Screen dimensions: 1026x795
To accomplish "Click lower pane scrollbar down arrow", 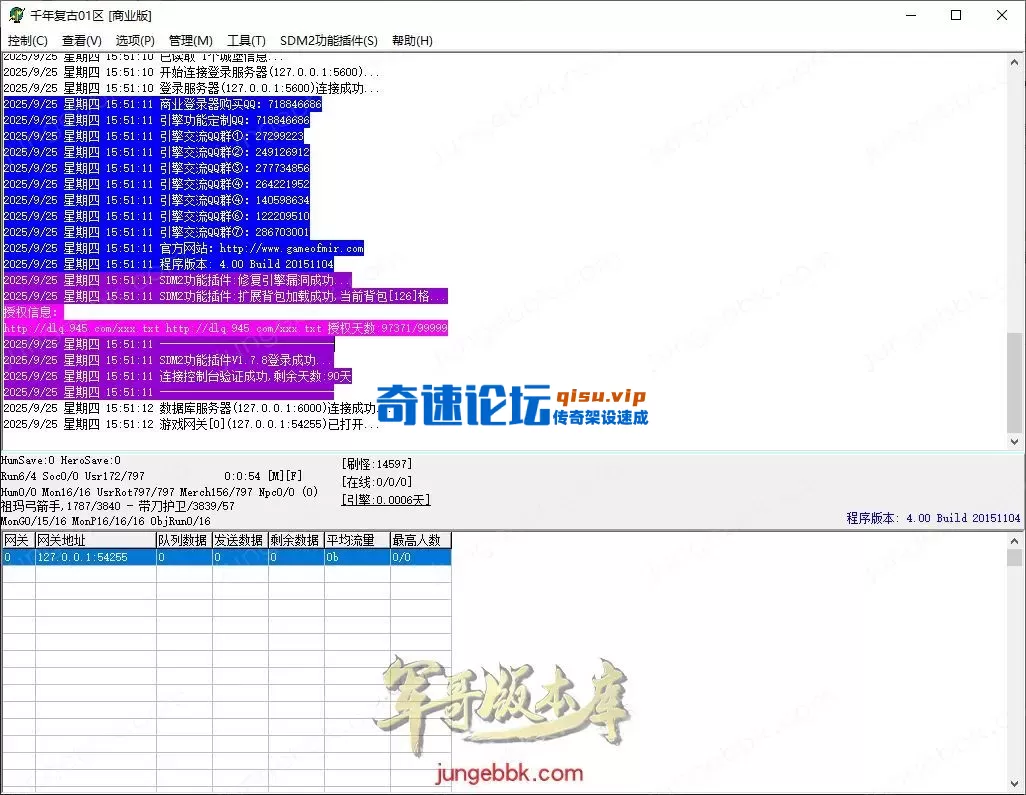I will (1014, 783).
